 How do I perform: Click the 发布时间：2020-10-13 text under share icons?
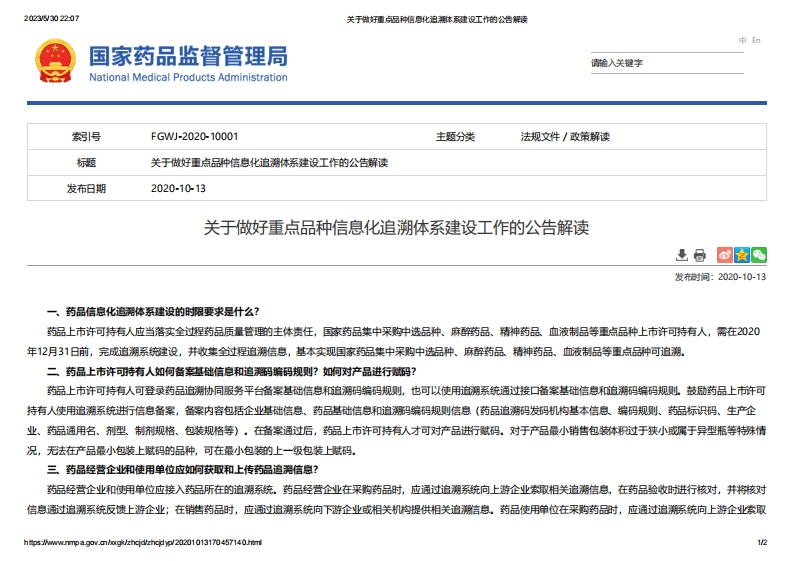pyautogui.click(x=719, y=277)
